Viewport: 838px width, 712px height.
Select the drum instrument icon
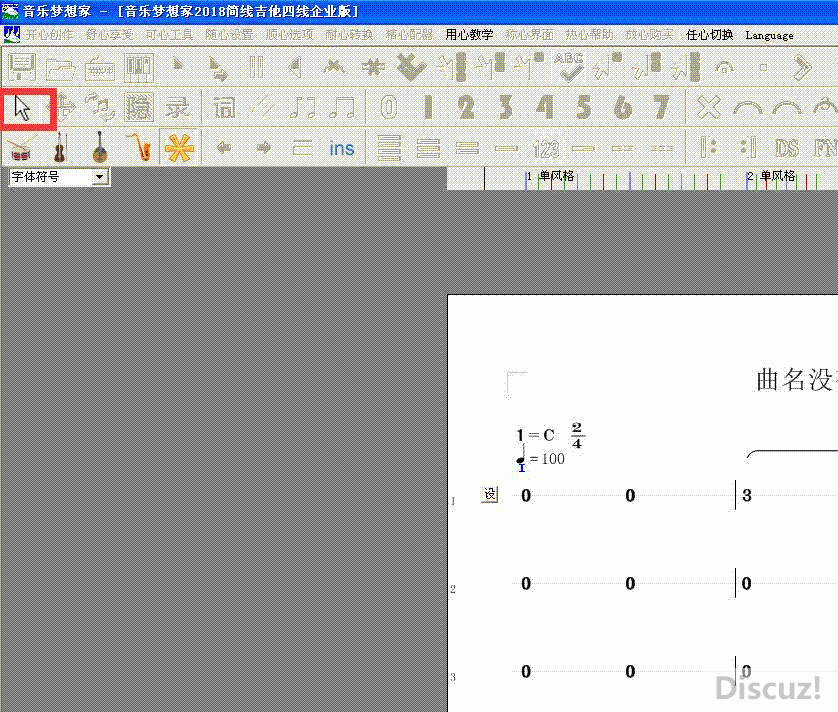coord(22,148)
